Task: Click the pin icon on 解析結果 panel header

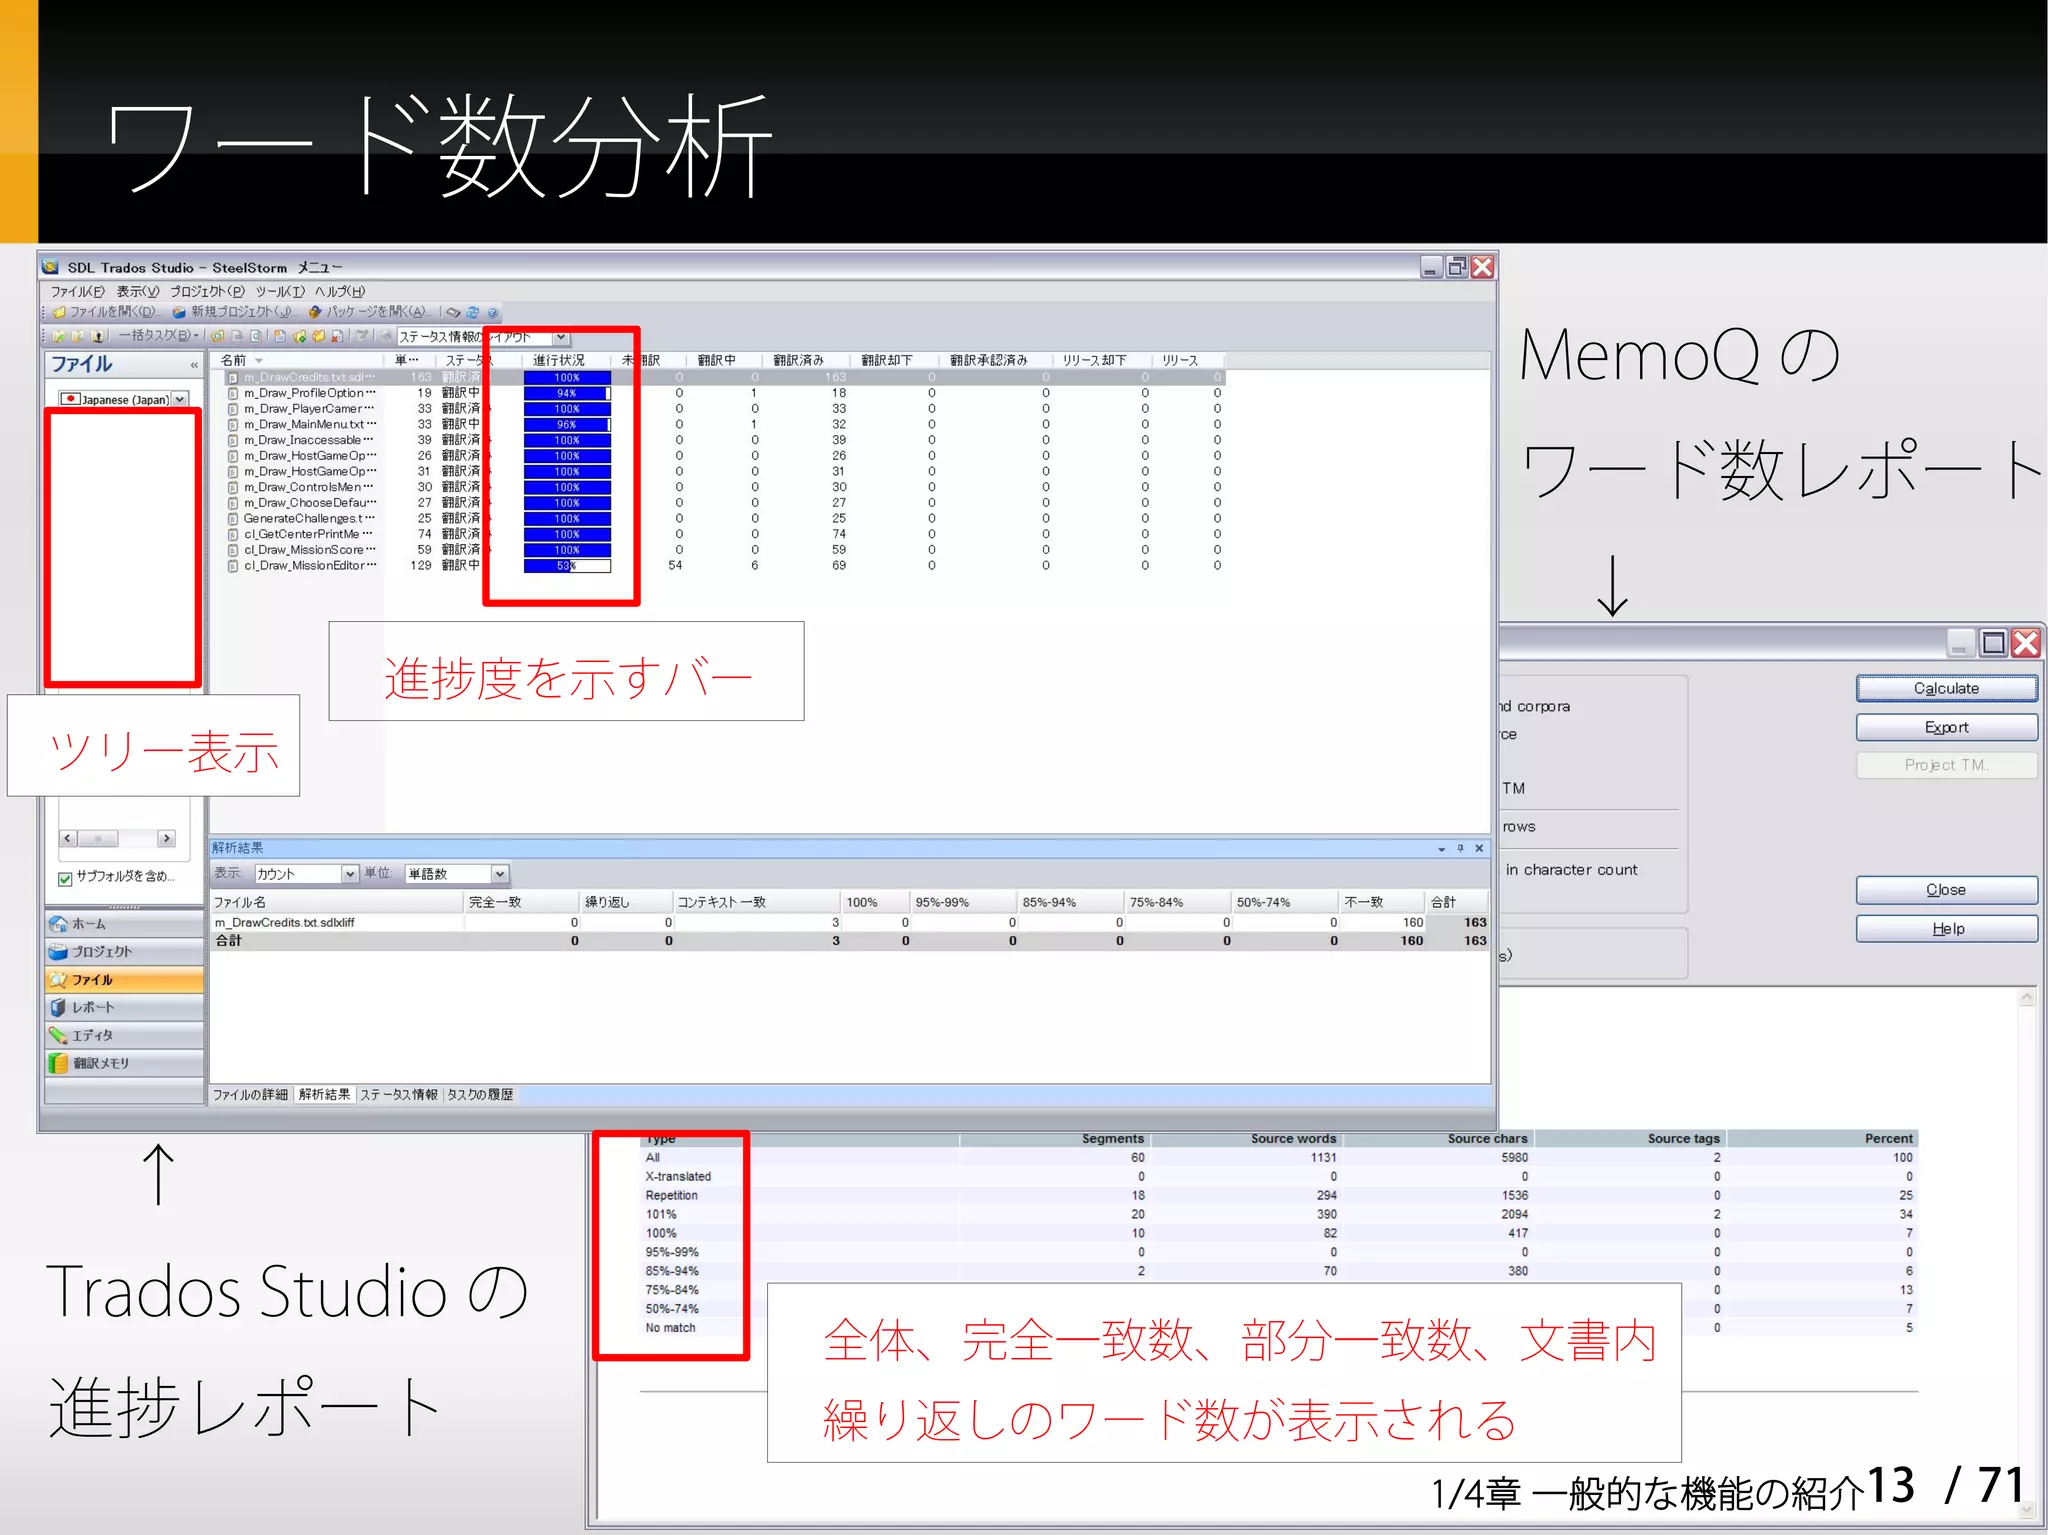Action: click(1460, 848)
